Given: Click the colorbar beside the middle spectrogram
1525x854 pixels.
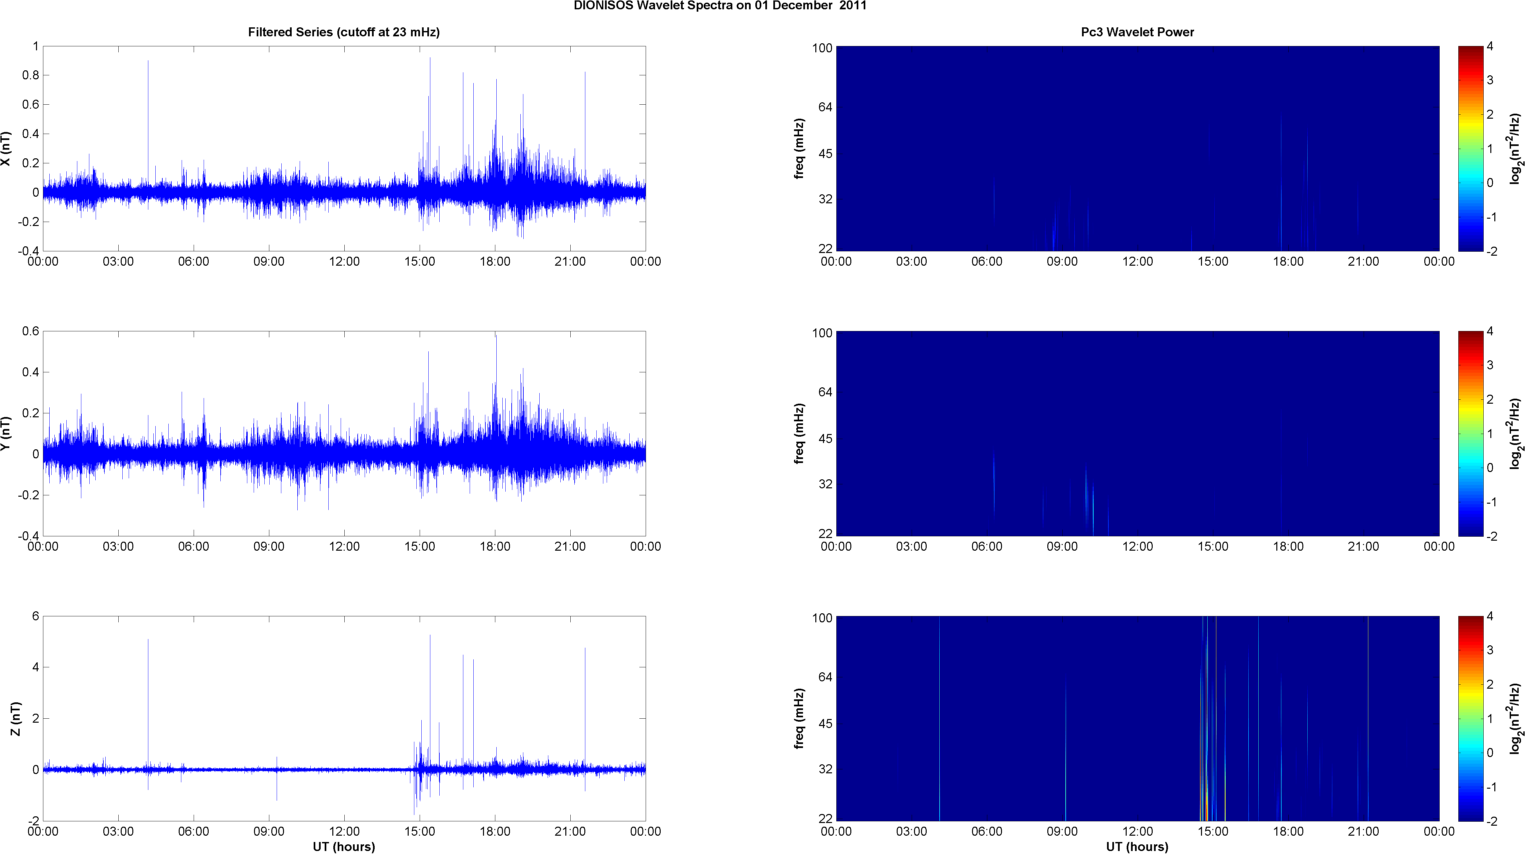Looking at the screenshot, I should click(x=1470, y=433).
